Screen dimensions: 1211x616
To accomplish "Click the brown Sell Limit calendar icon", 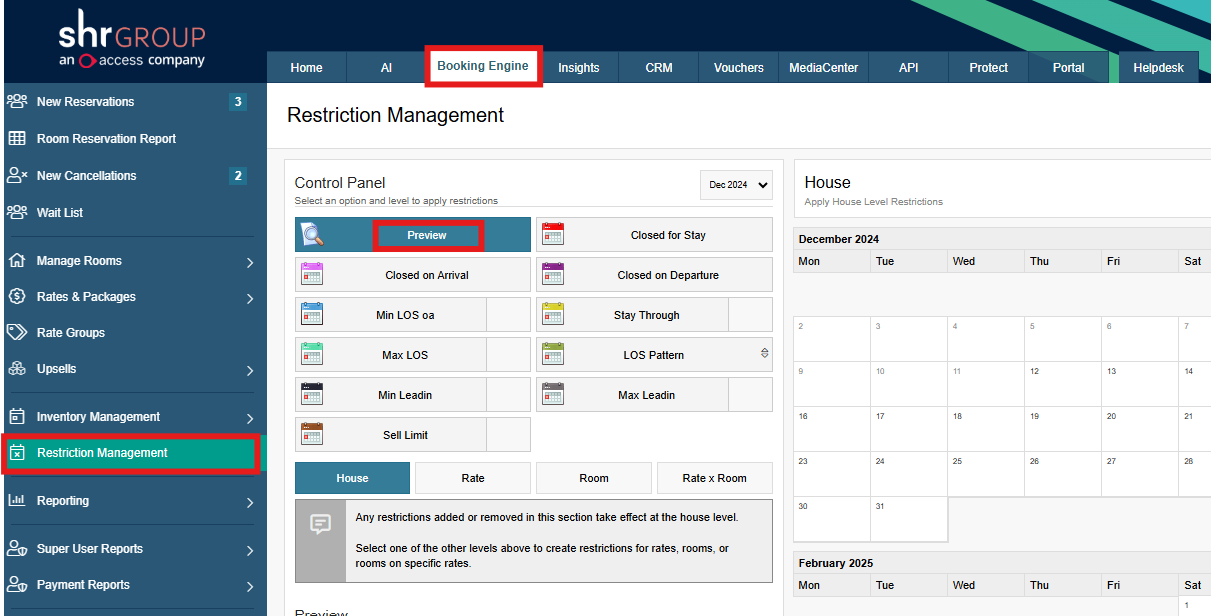I will pos(312,435).
